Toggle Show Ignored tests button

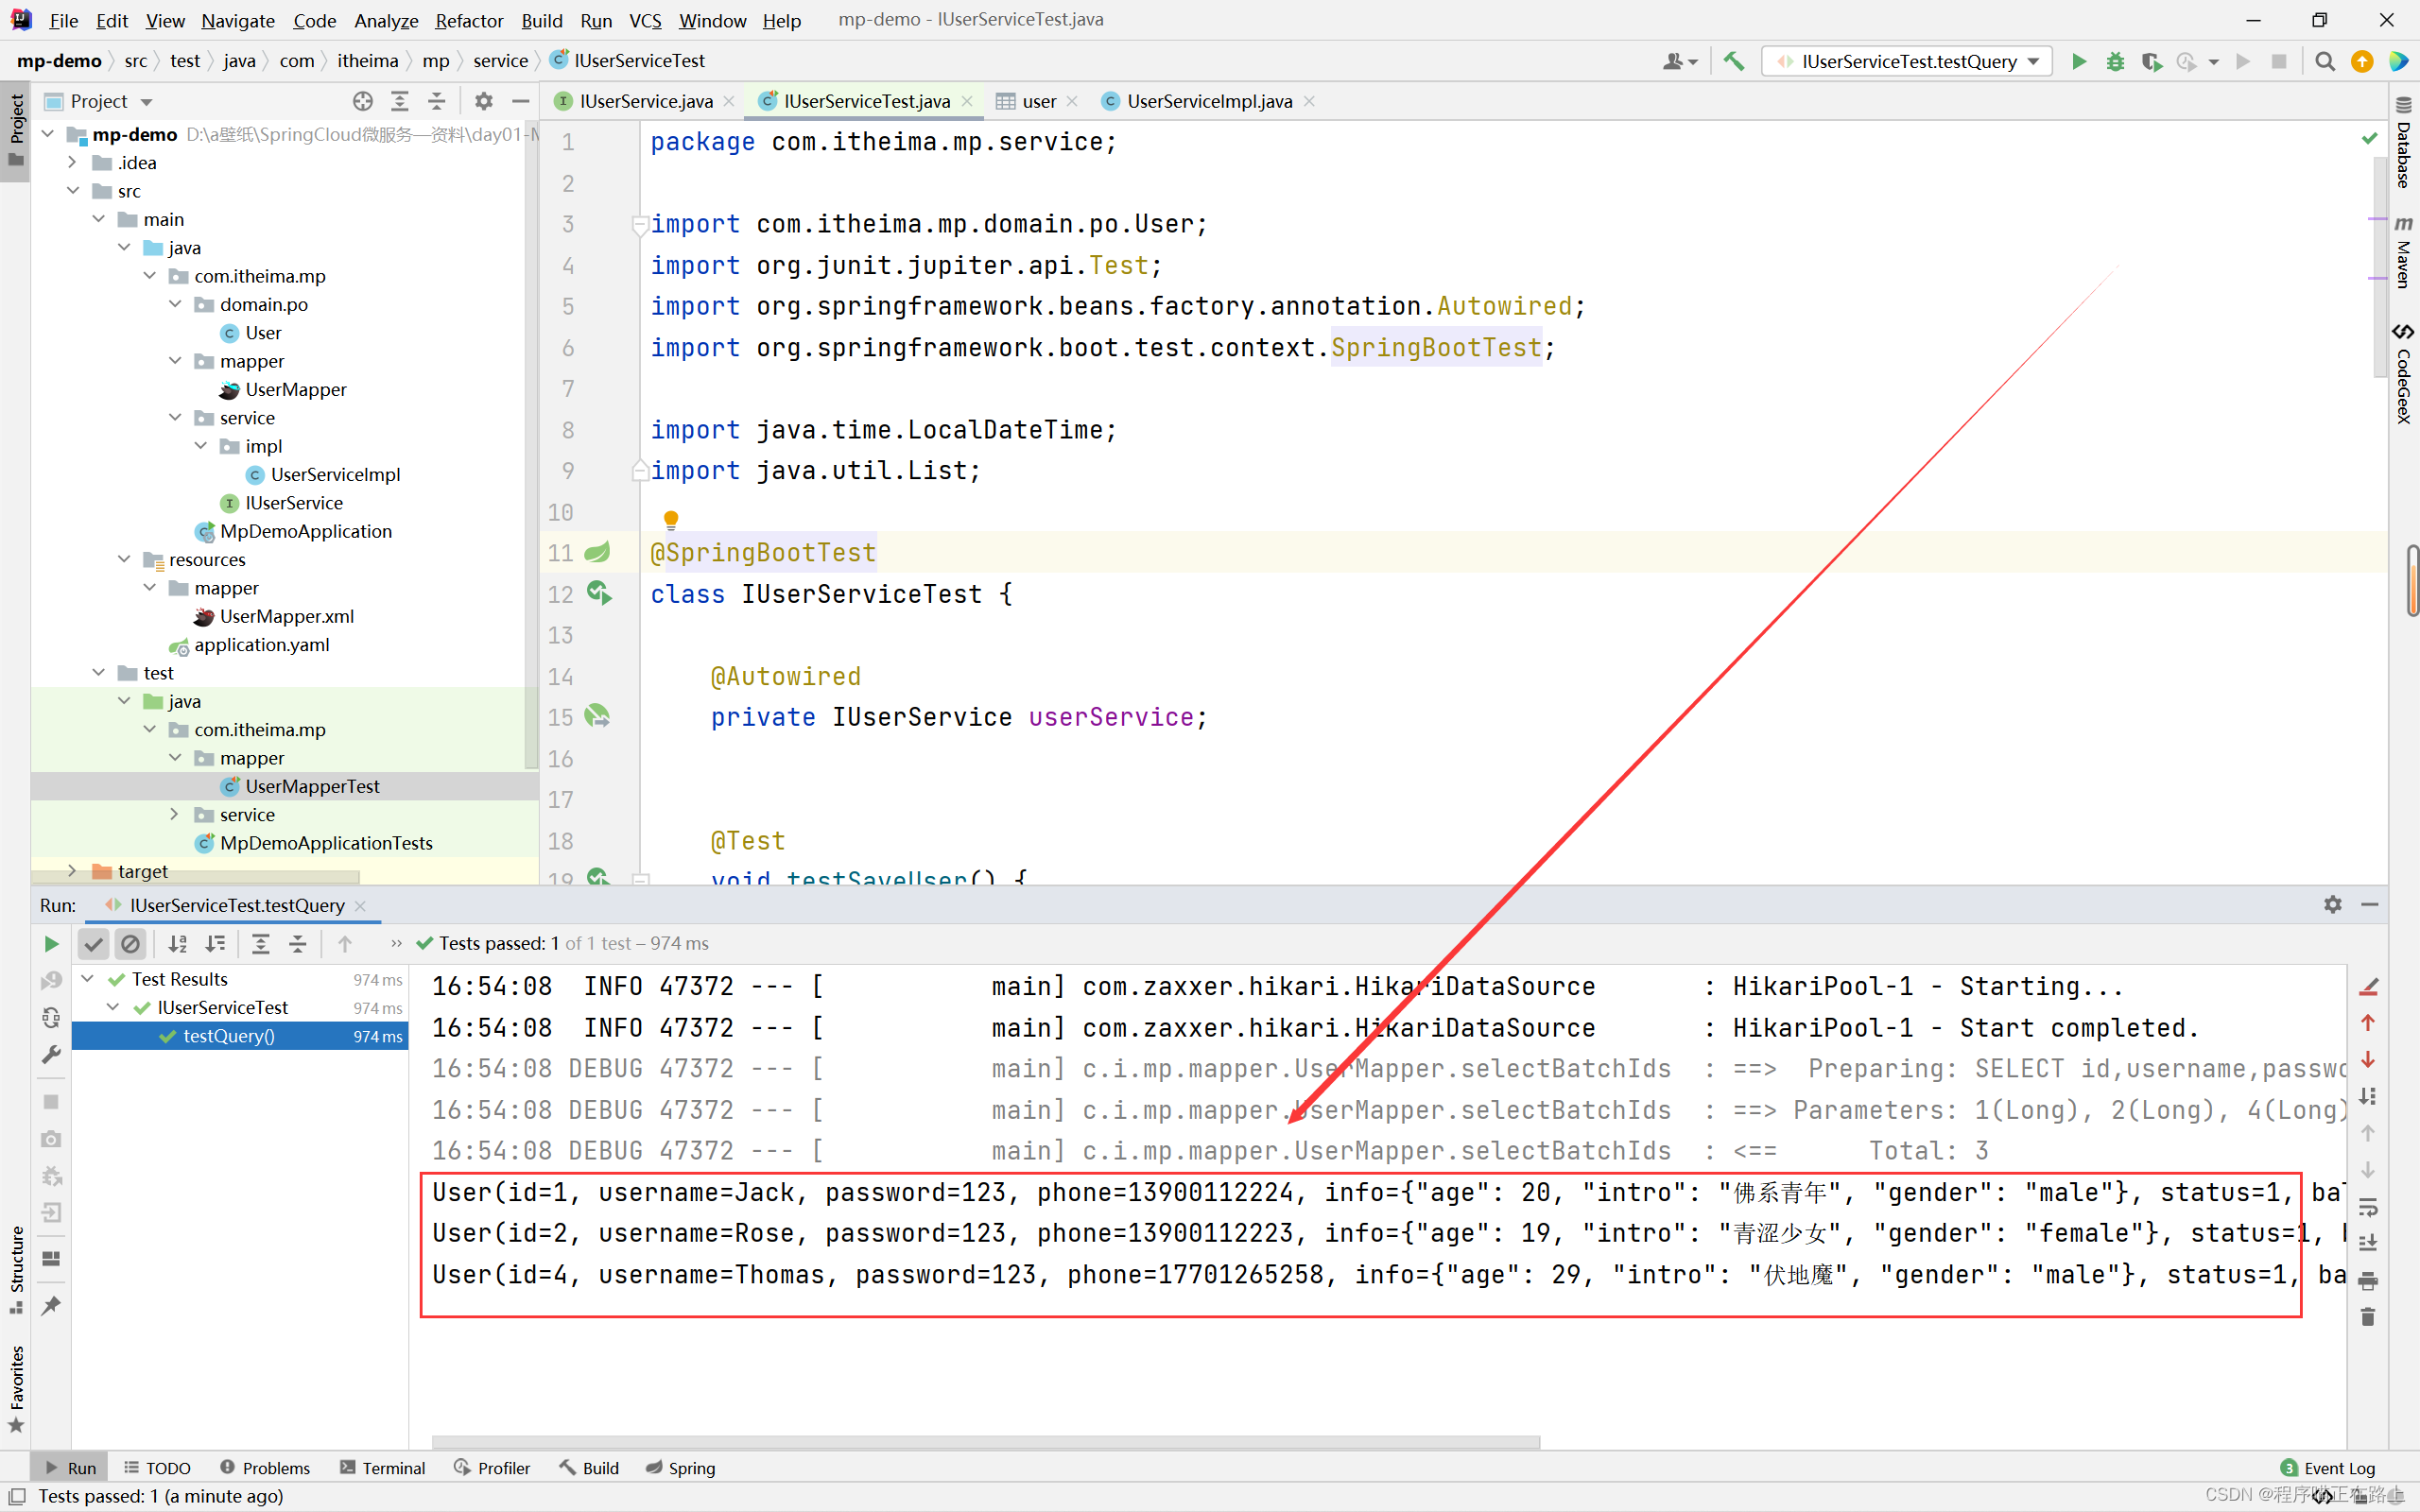130,943
